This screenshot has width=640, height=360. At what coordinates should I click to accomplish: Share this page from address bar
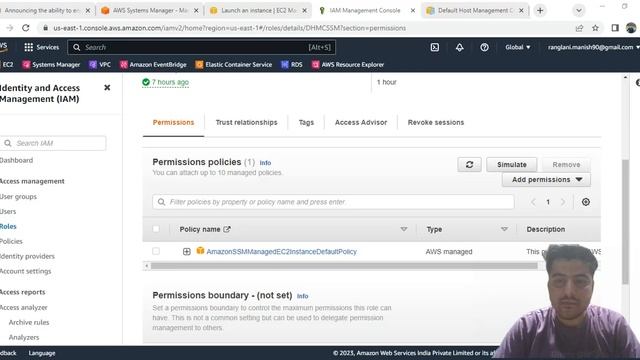pos(579,28)
